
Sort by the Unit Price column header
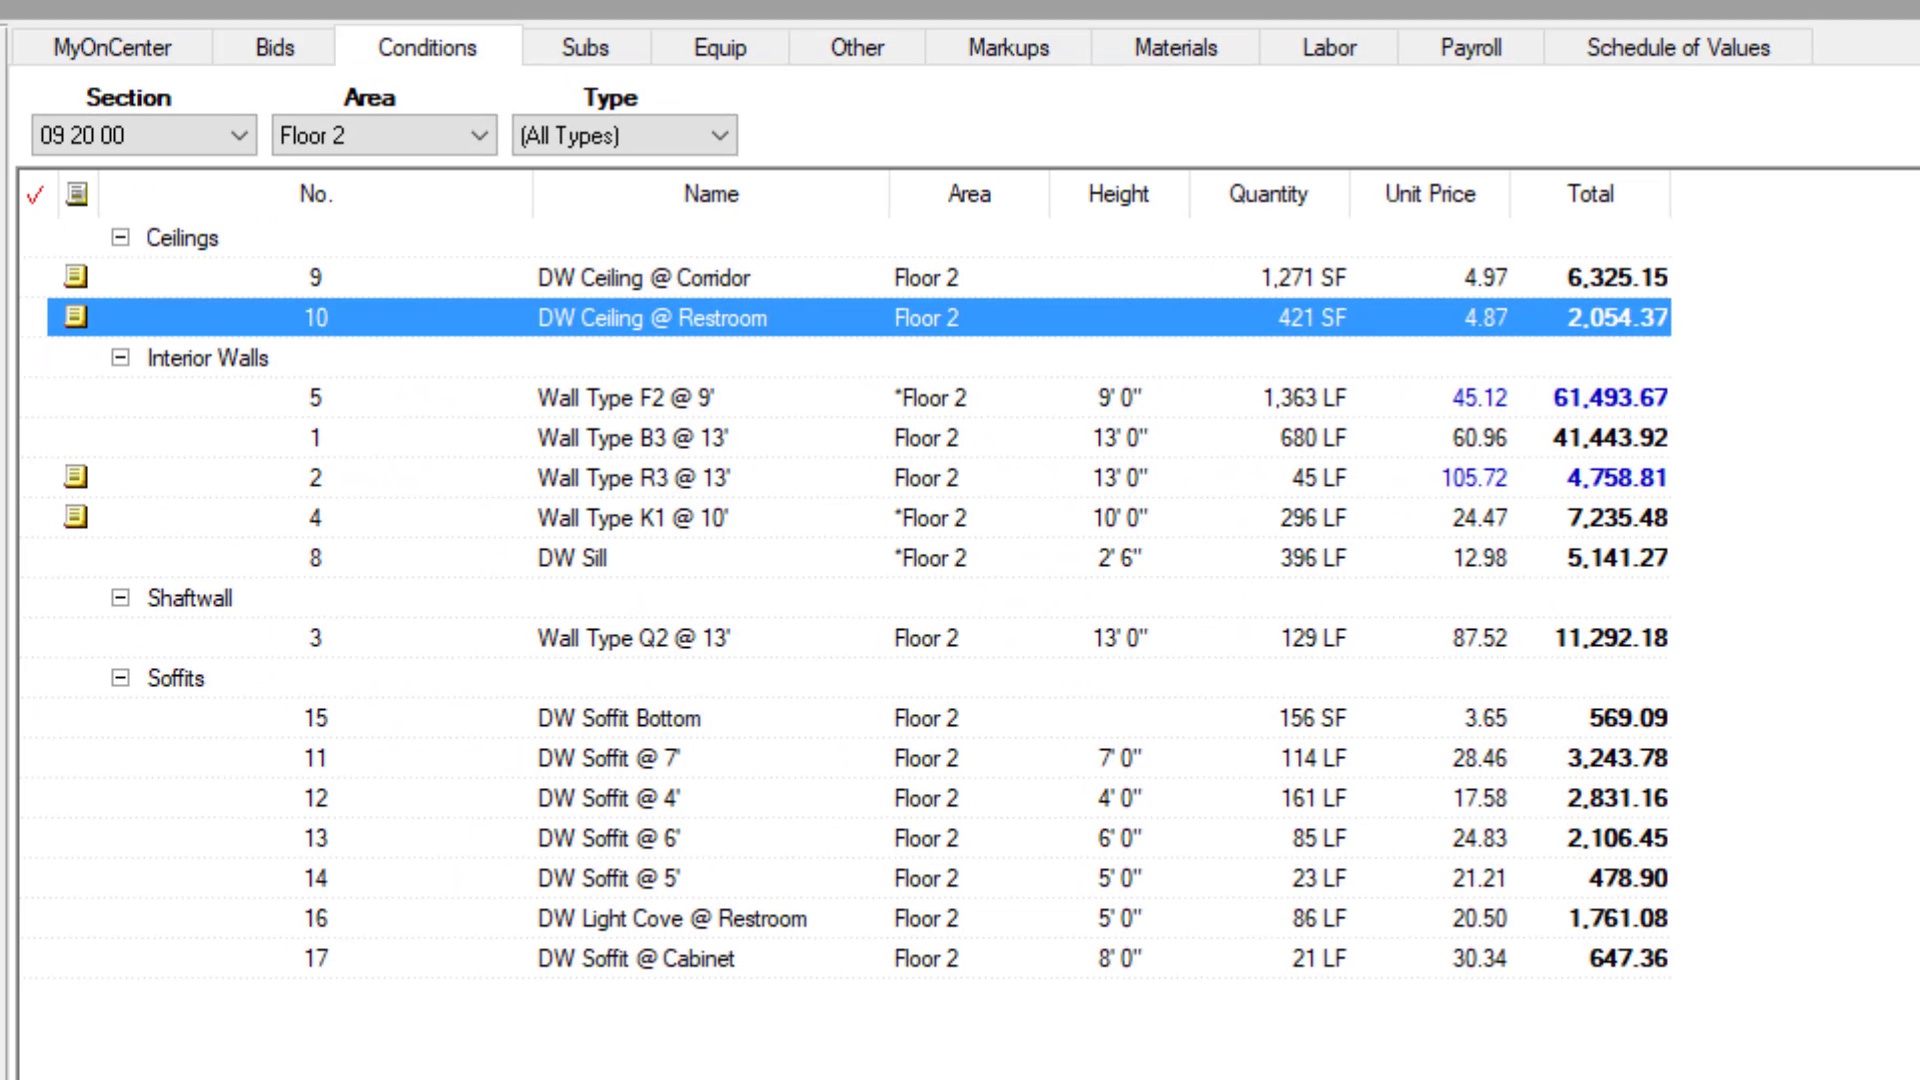click(x=1429, y=194)
